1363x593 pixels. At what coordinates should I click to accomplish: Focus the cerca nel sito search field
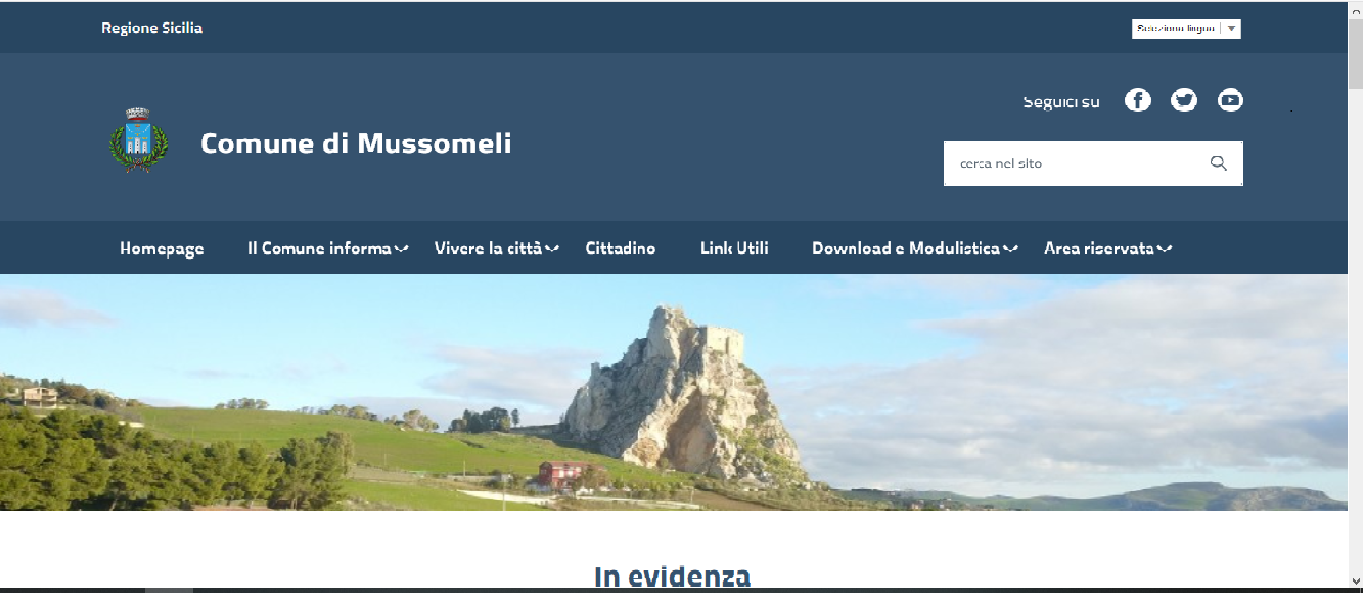coord(1070,163)
